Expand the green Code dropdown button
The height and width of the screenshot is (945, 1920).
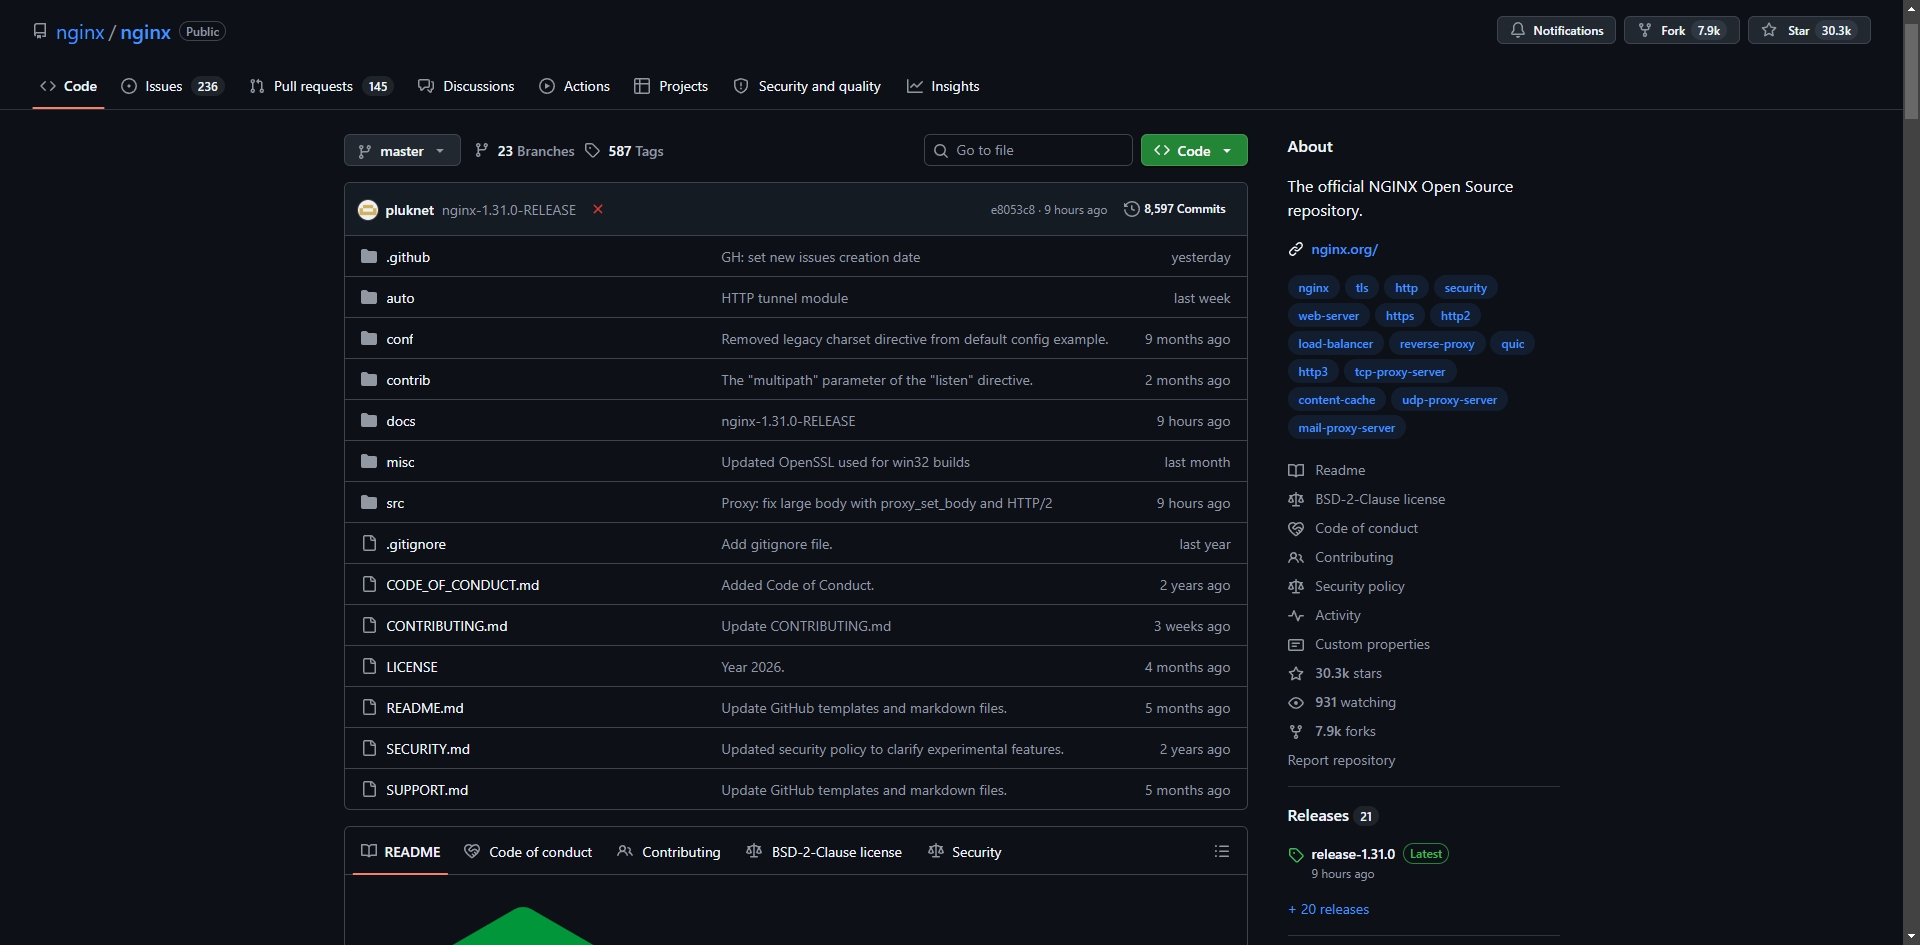pos(1194,151)
